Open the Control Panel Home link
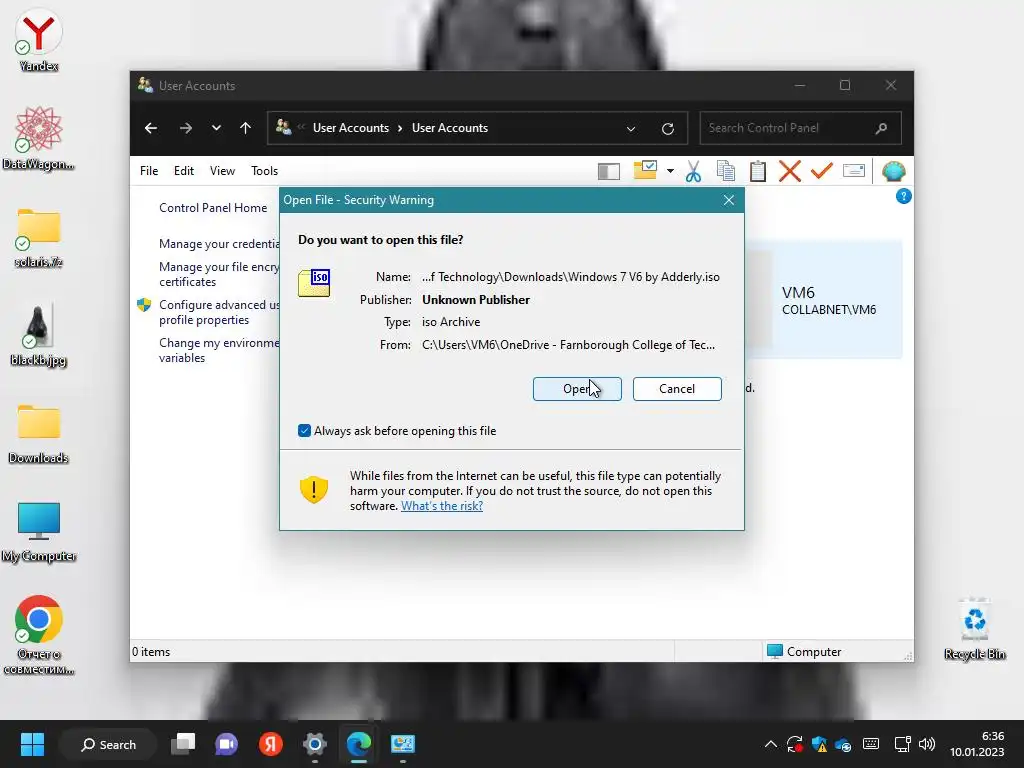 coord(213,208)
